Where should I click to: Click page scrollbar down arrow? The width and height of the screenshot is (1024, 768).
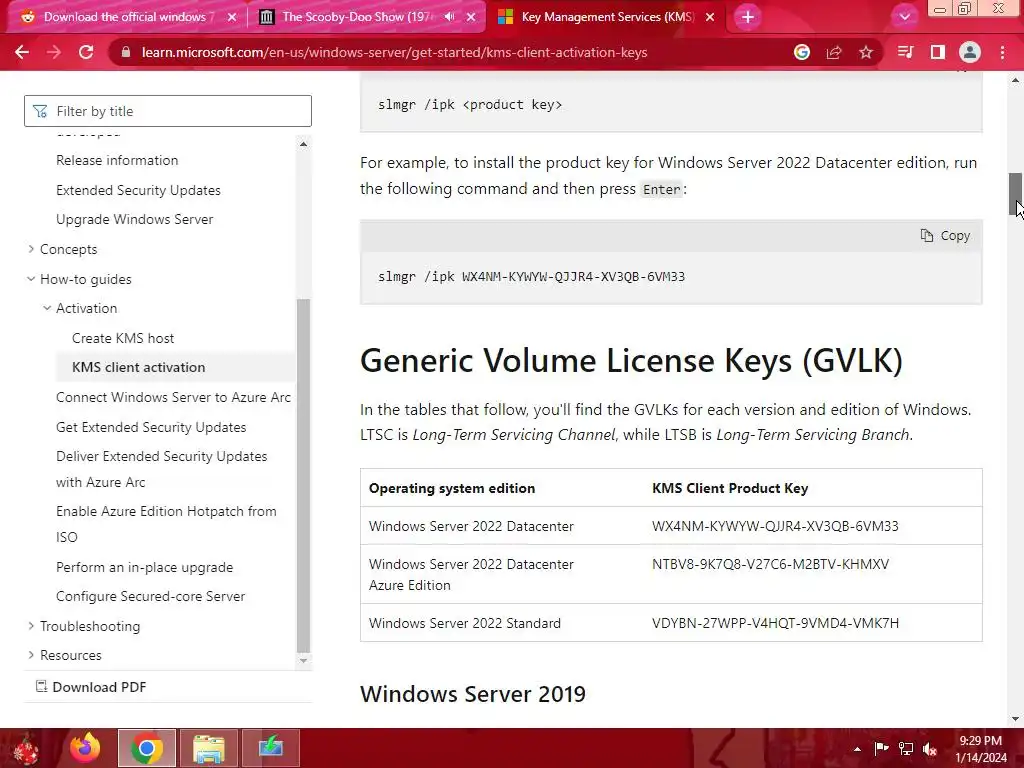coord(1016,719)
